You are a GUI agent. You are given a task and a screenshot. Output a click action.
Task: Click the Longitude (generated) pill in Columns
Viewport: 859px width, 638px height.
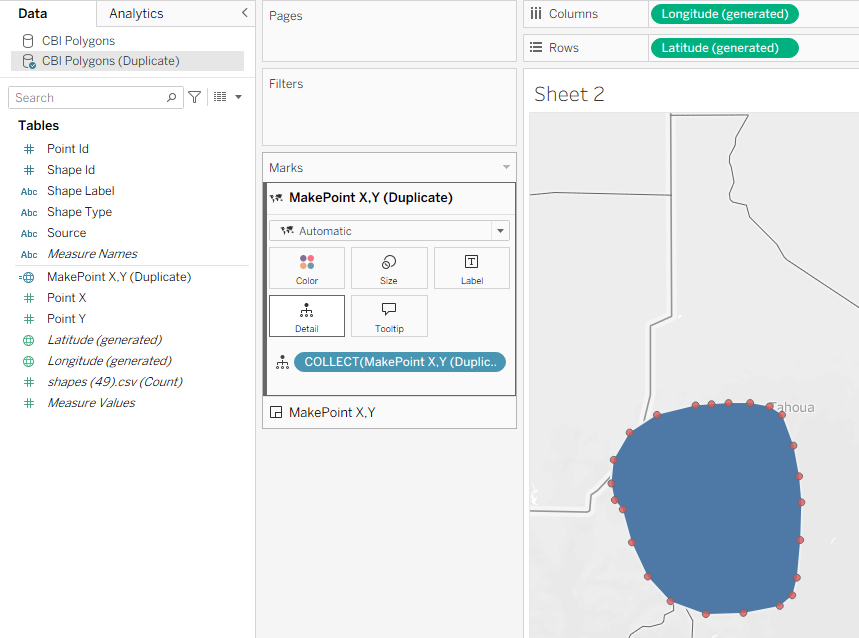[725, 14]
